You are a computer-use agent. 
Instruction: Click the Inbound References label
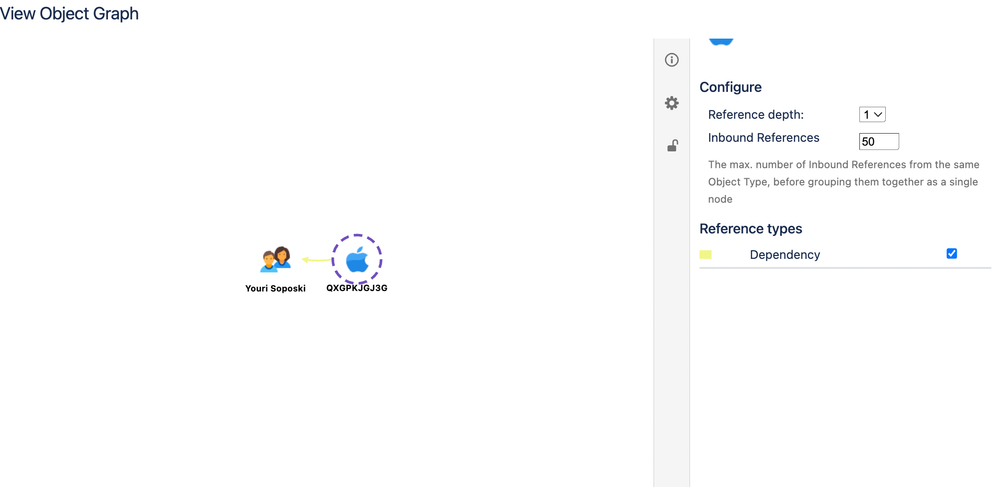(x=764, y=138)
